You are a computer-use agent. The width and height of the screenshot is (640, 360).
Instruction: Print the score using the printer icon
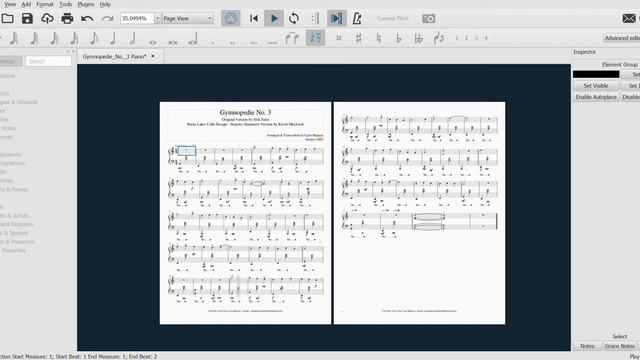[67, 18]
